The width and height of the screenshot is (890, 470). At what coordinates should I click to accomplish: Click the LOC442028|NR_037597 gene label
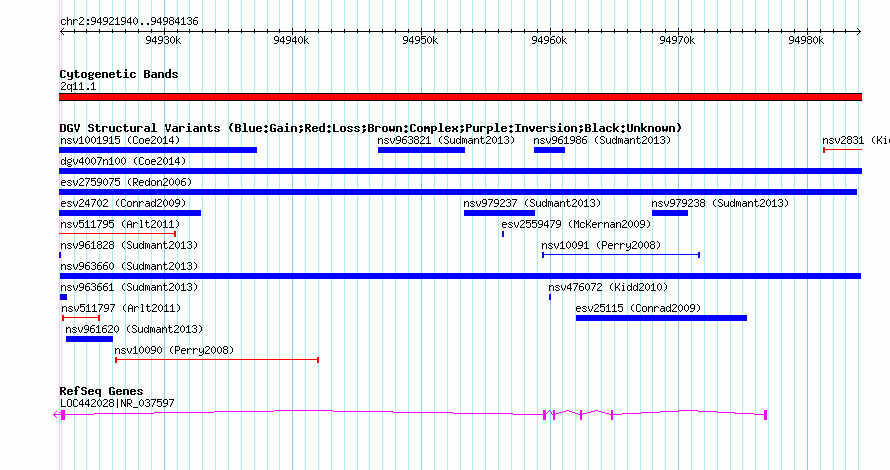pos(117,403)
